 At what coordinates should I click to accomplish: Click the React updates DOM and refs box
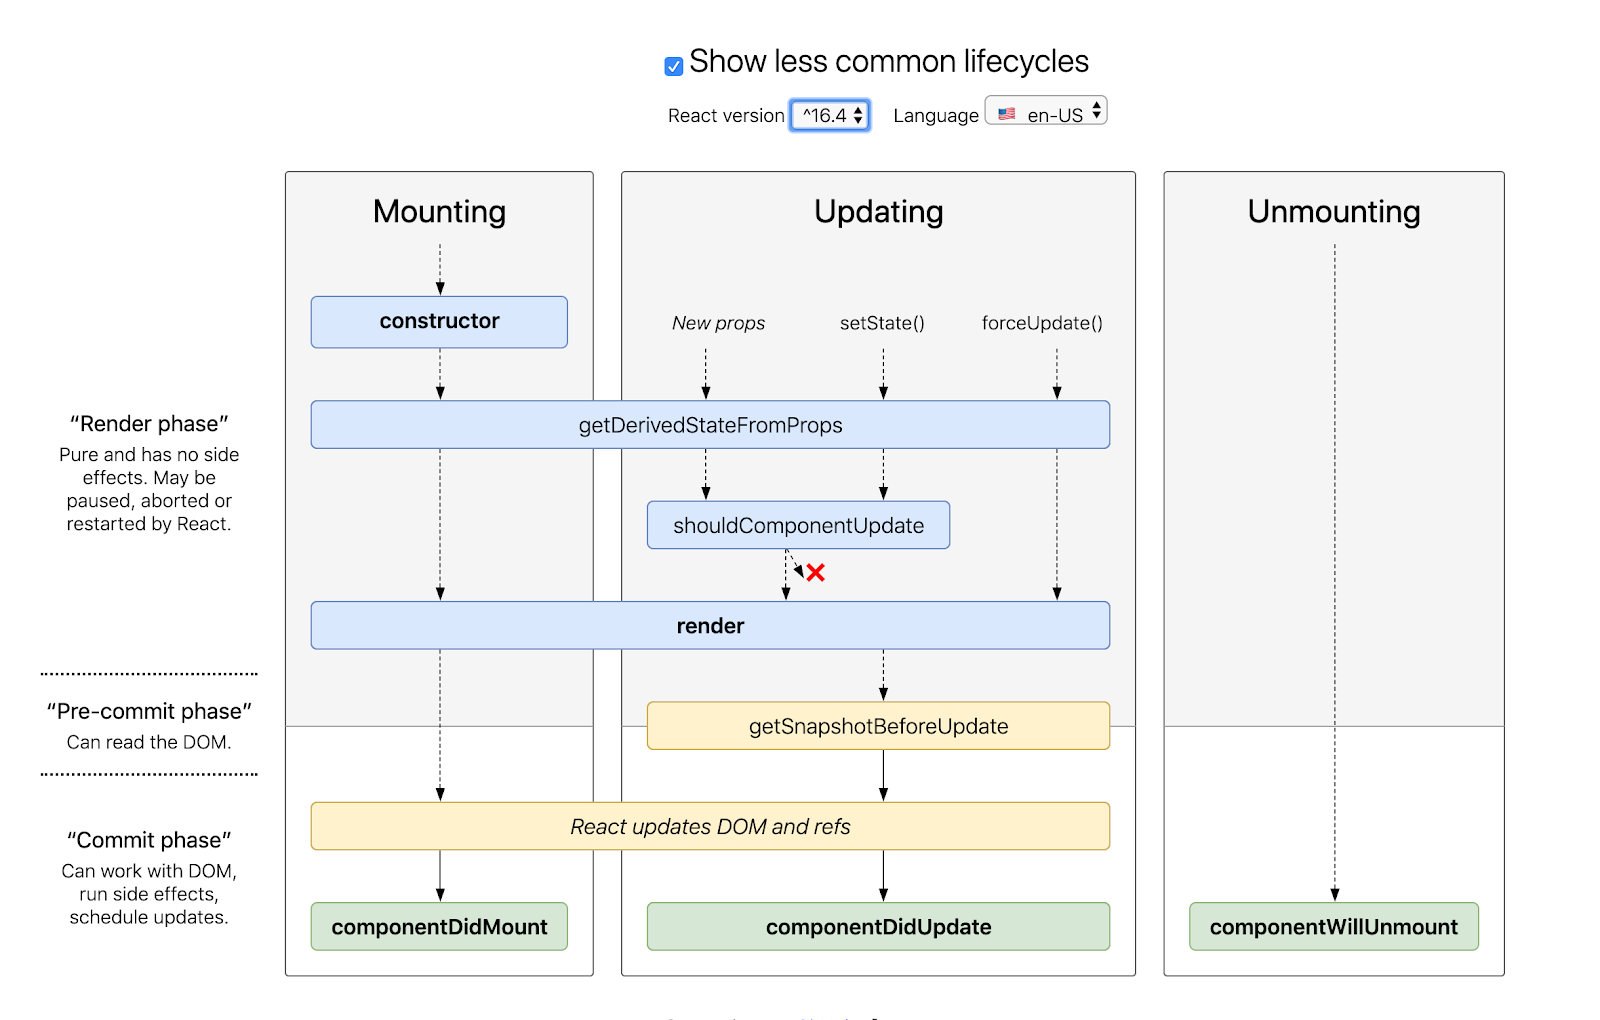coord(710,826)
